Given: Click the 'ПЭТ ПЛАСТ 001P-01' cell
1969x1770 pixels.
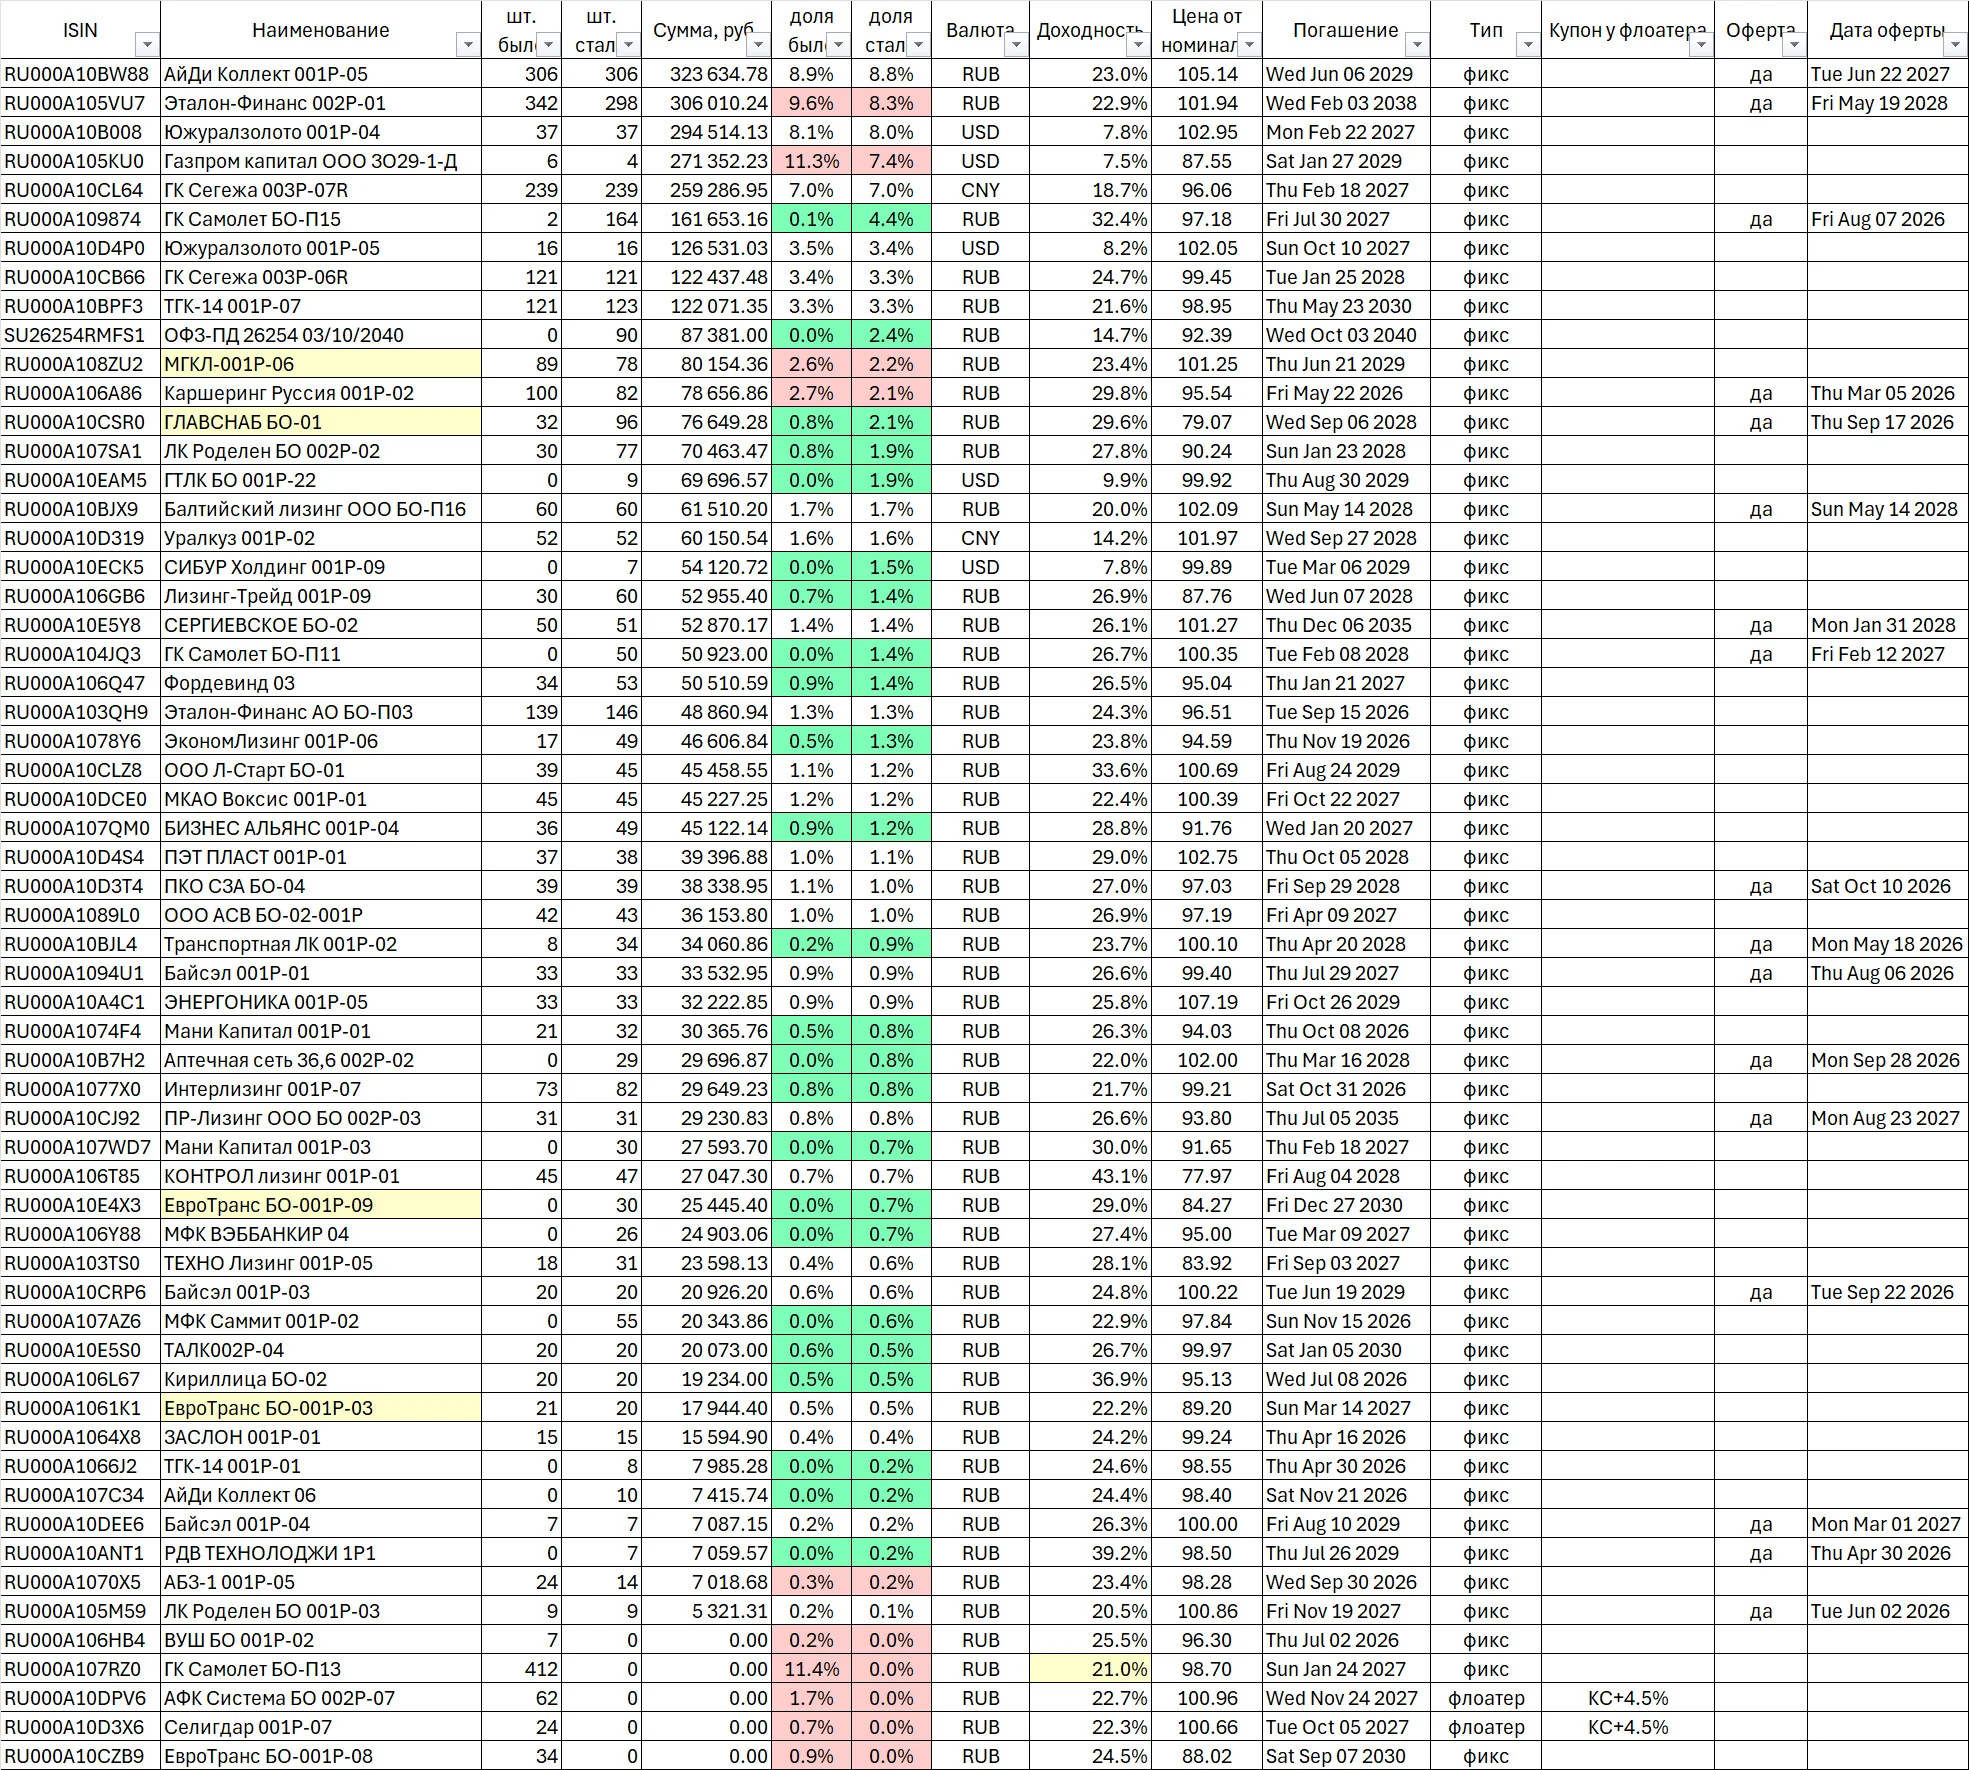Looking at the screenshot, I should tap(321, 857).
